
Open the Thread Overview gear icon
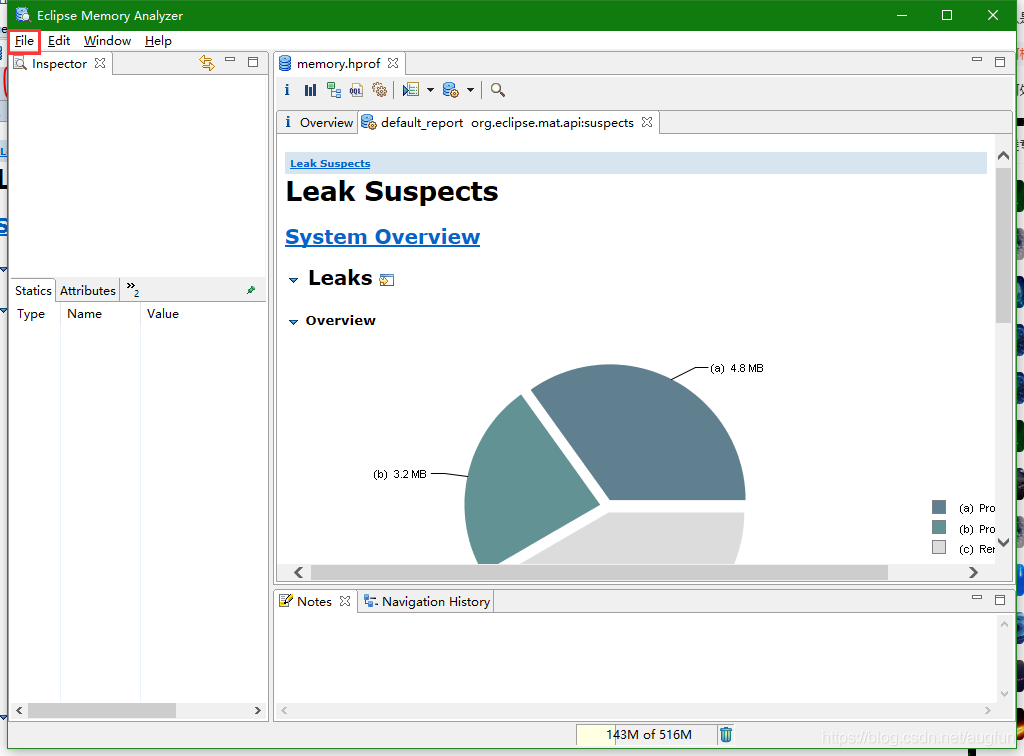click(x=379, y=89)
